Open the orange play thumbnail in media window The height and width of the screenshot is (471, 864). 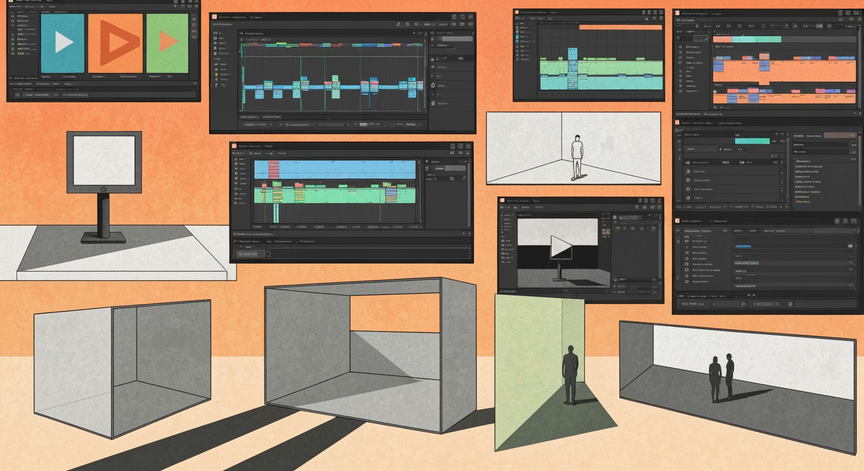coord(116,44)
